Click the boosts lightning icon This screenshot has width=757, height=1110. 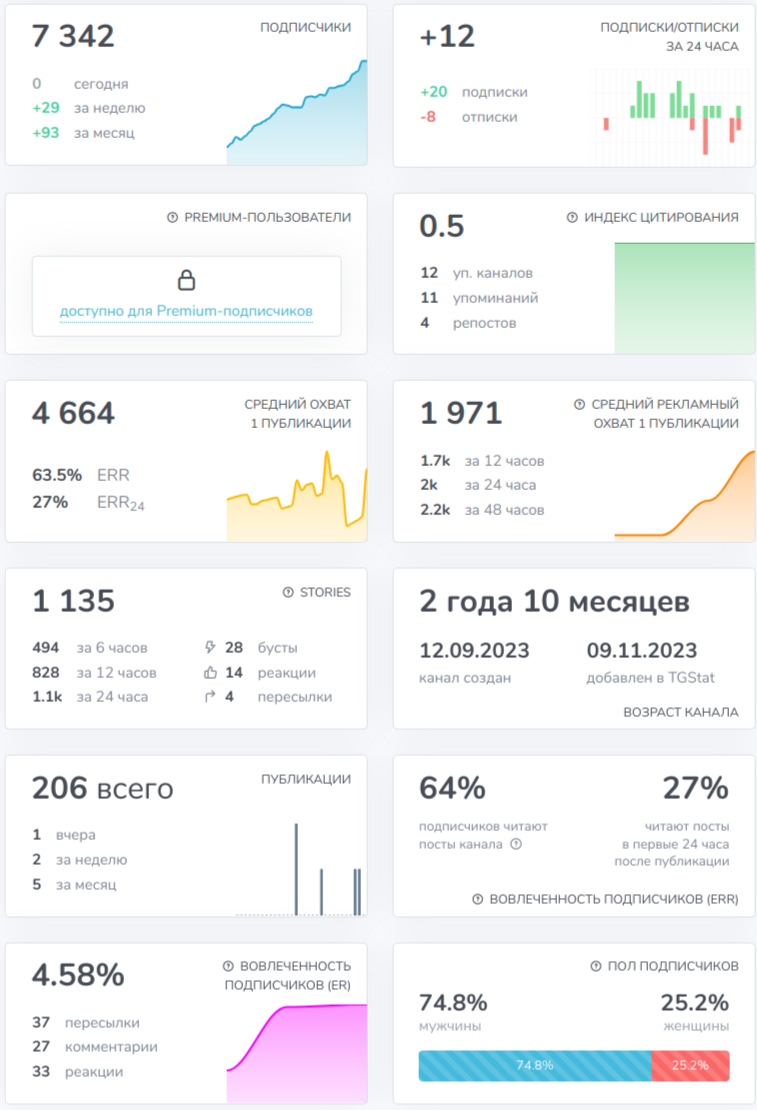coord(210,647)
